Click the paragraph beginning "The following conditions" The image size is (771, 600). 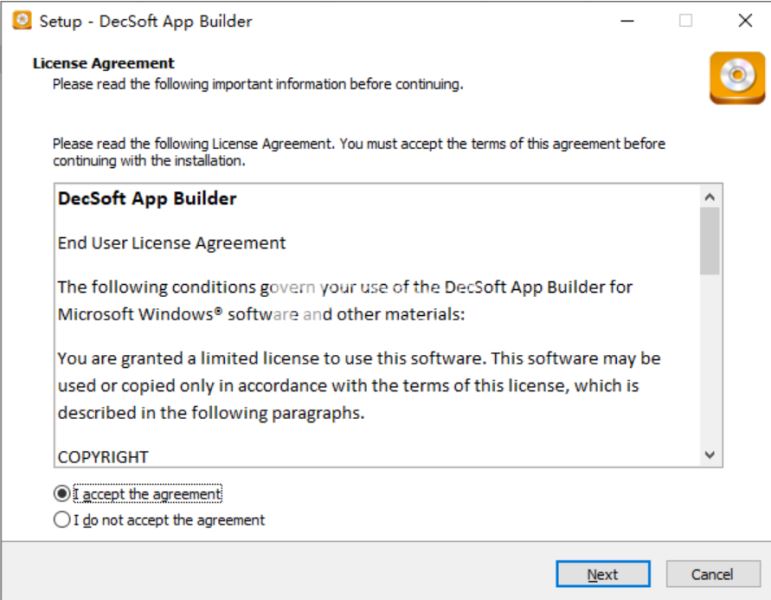point(345,300)
